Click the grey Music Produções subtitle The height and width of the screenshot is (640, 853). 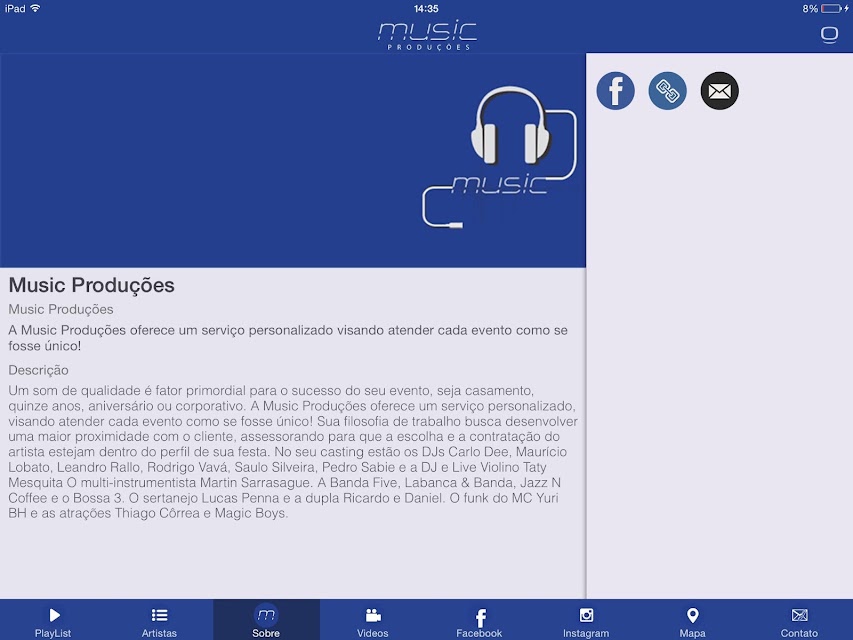point(61,309)
